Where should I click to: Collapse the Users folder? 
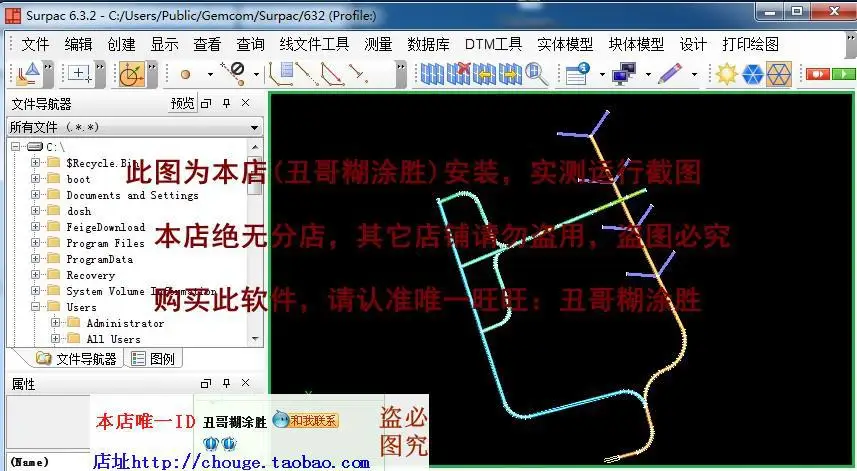[36, 307]
